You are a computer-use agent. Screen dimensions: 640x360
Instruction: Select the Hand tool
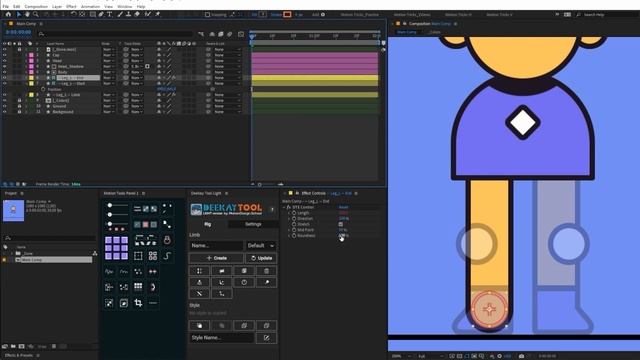click(27, 14)
